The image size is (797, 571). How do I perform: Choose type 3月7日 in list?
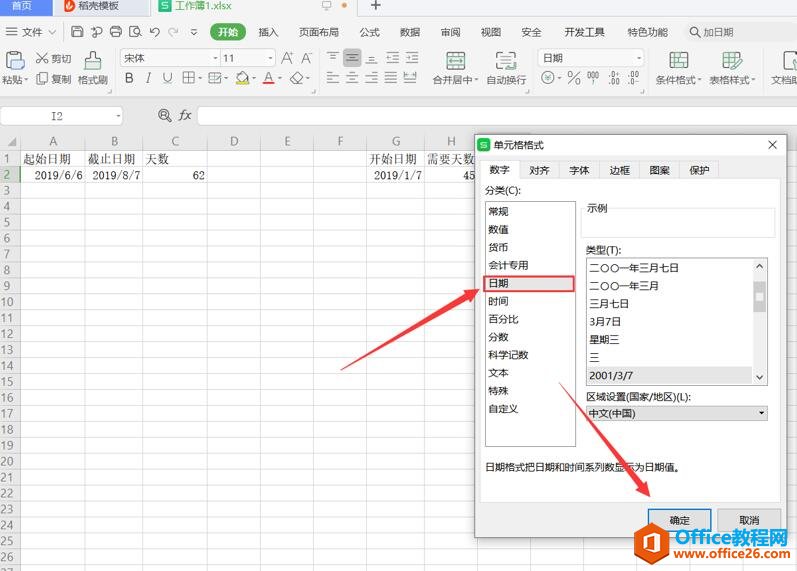(669, 321)
